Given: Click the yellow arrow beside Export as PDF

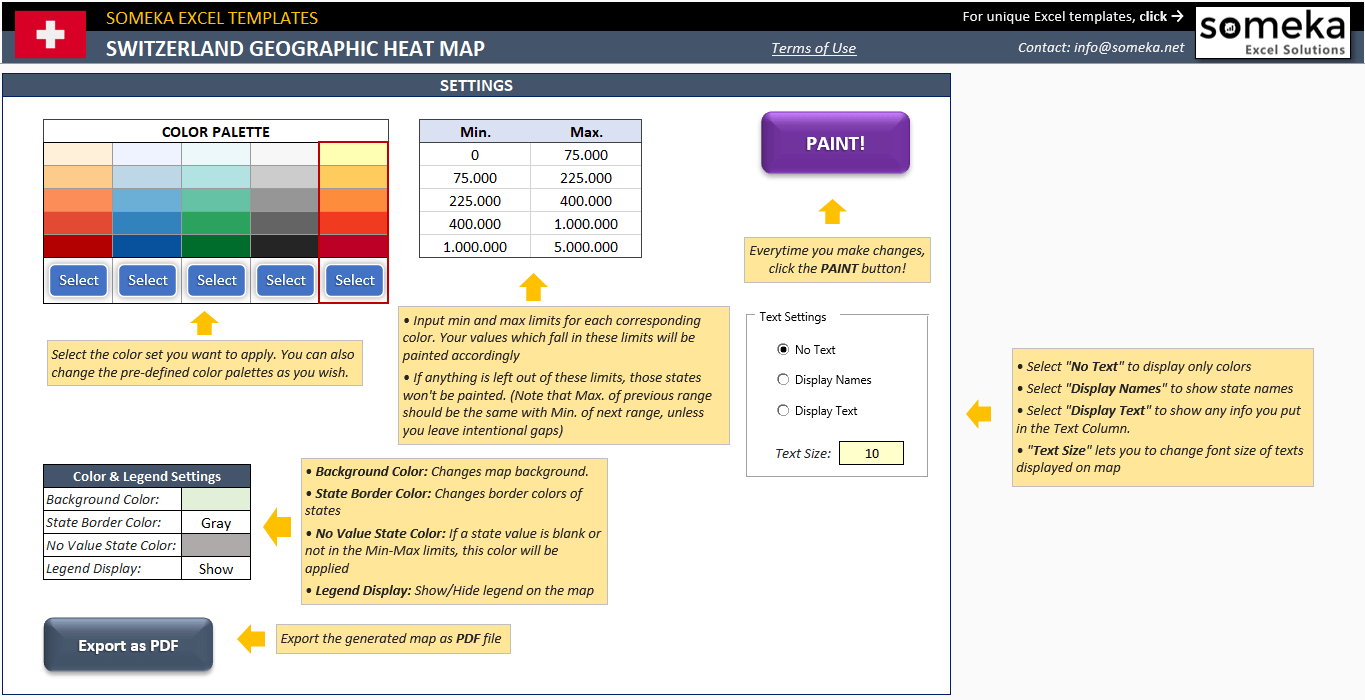Looking at the screenshot, I should point(251,639).
